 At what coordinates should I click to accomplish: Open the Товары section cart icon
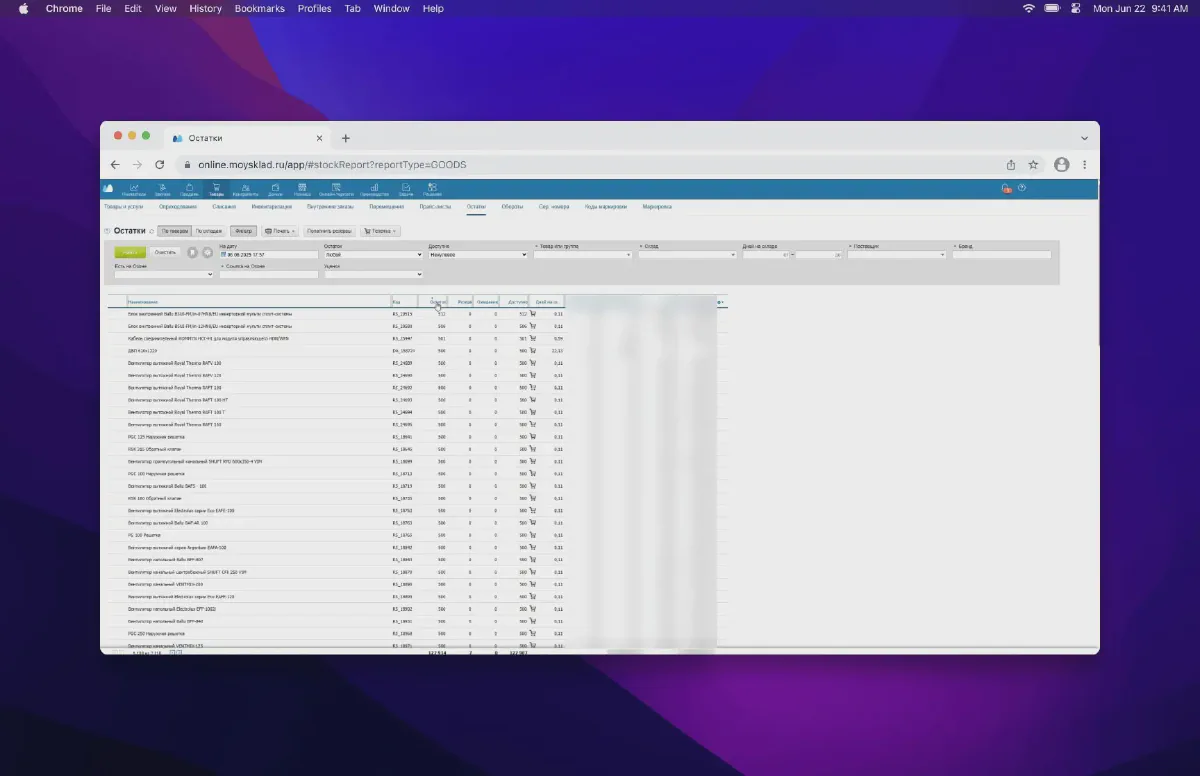[x=217, y=188]
